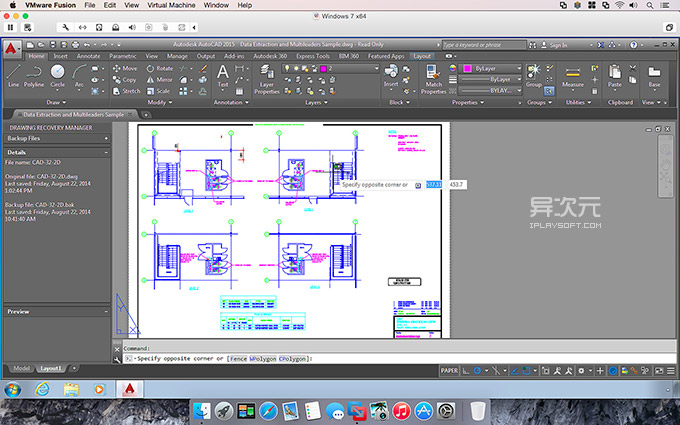
Task: Run Match Properties
Action: click(x=433, y=79)
